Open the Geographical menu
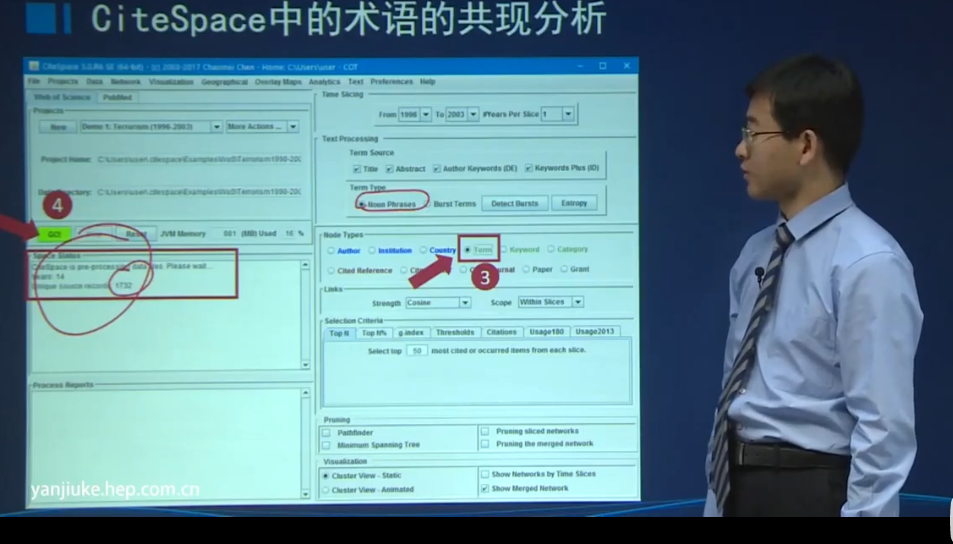Viewport: 953px width, 544px height. click(224, 82)
